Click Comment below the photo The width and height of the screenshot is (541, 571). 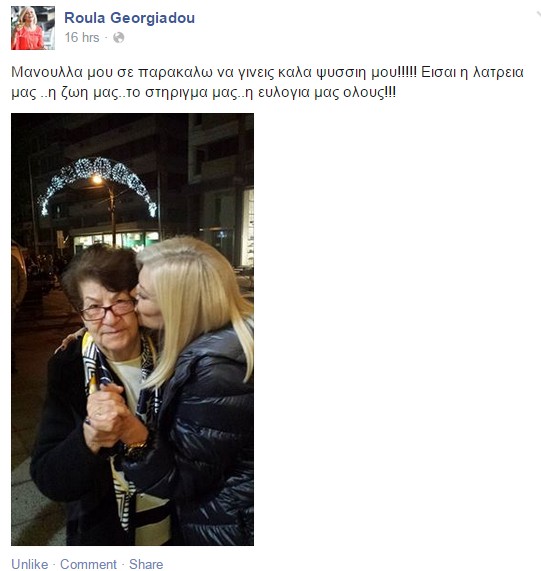88,564
